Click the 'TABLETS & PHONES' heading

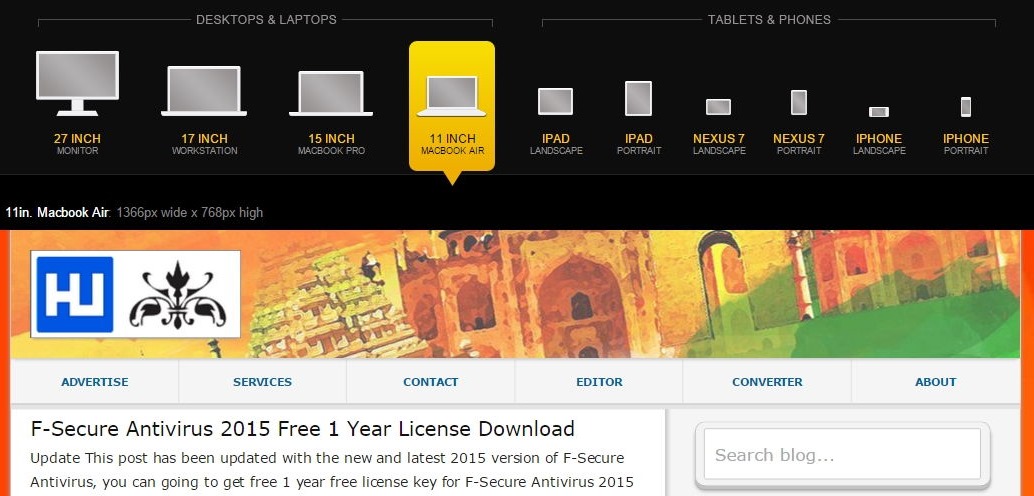pyautogui.click(x=770, y=20)
